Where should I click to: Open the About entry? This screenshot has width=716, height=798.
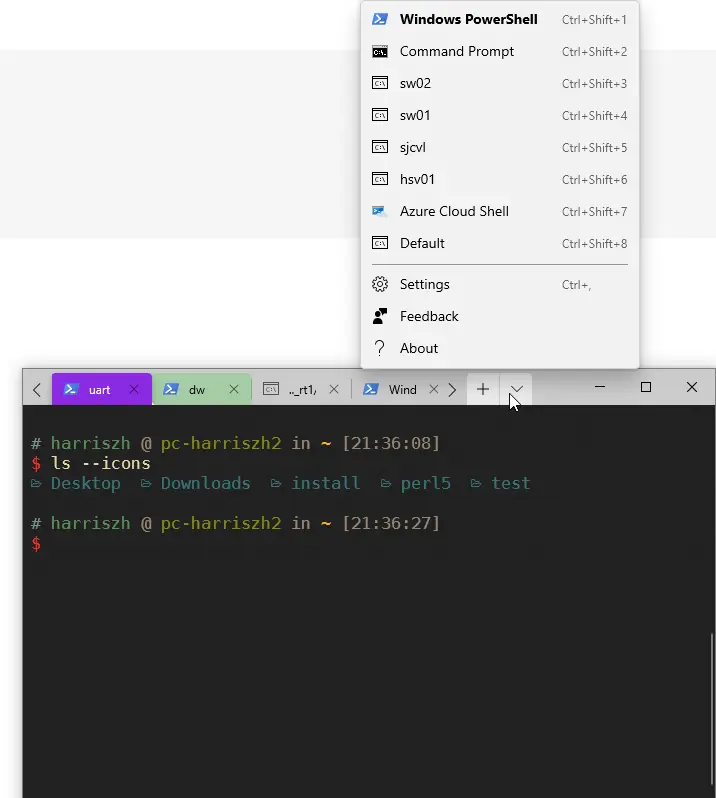pyautogui.click(x=500, y=349)
